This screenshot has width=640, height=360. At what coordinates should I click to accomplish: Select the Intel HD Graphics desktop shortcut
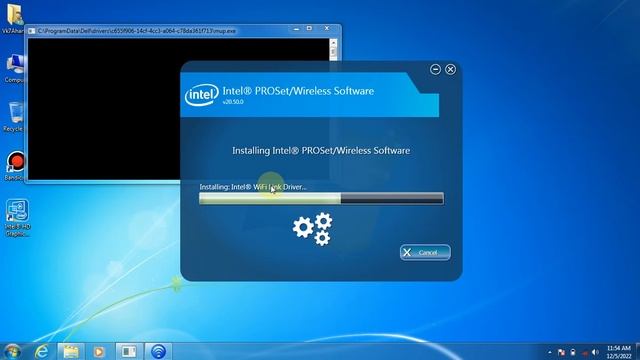click(17, 218)
